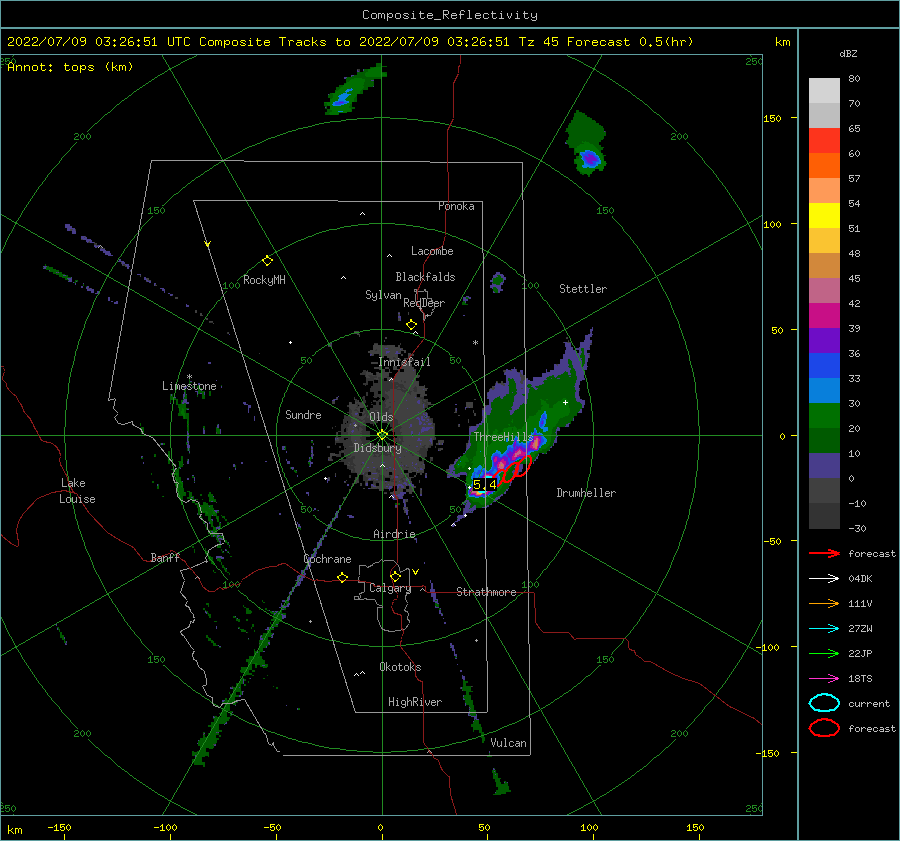Click the magenta 18TS arrow legend icon
Screen dimensions: 900x841
point(824,679)
